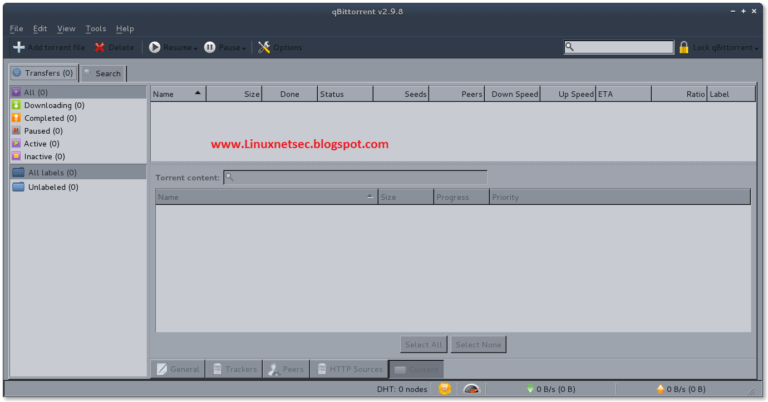
Task: Click the connection status icon in status bar
Action: (x=445, y=389)
